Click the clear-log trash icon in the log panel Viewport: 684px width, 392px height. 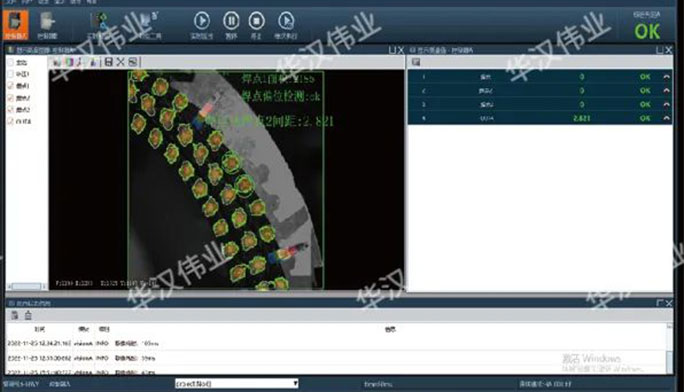click(28, 315)
